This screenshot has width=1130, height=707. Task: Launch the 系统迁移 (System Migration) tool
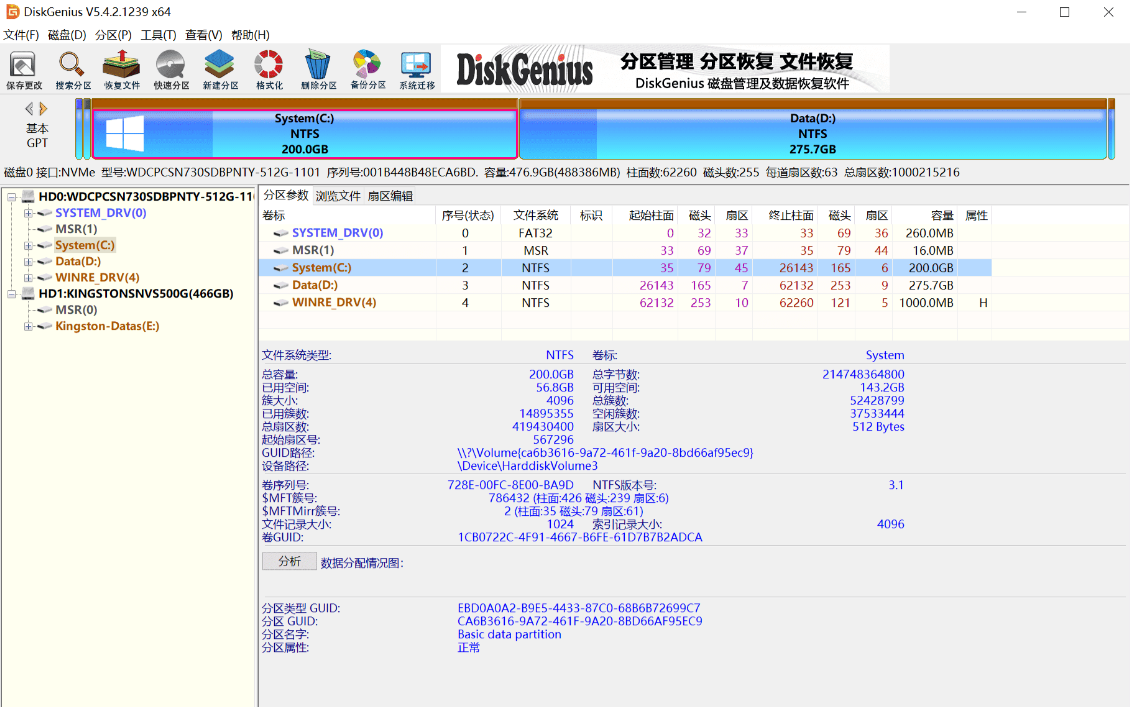pyautogui.click(x=416, y=68)
